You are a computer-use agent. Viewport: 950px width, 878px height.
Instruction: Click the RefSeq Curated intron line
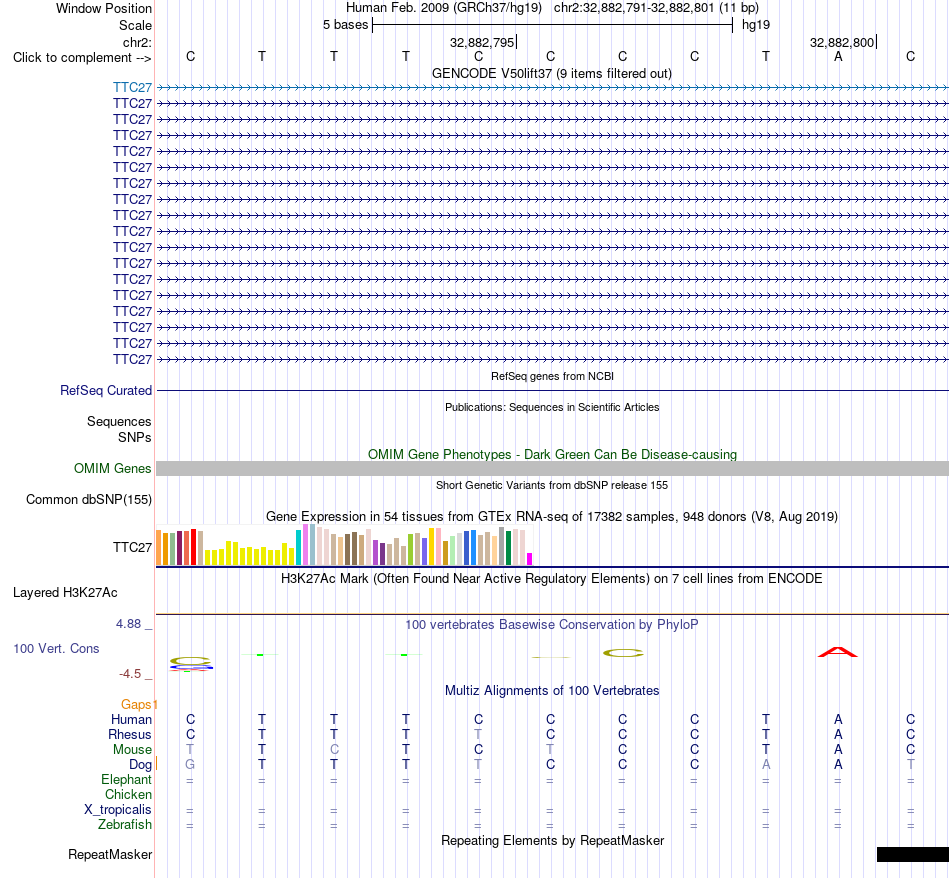coord(552,390)
